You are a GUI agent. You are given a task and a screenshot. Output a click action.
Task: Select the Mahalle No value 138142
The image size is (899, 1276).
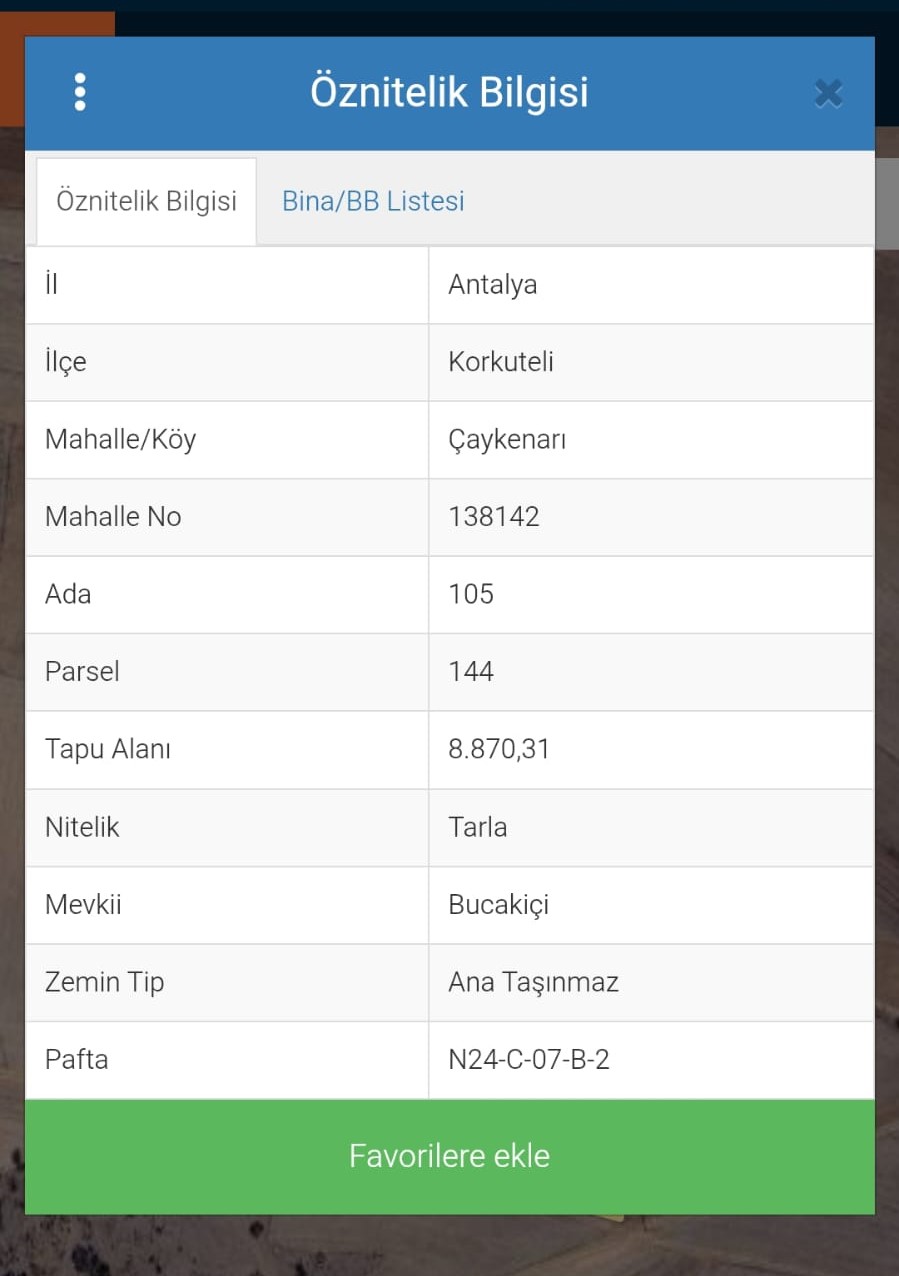pos(494,517)
